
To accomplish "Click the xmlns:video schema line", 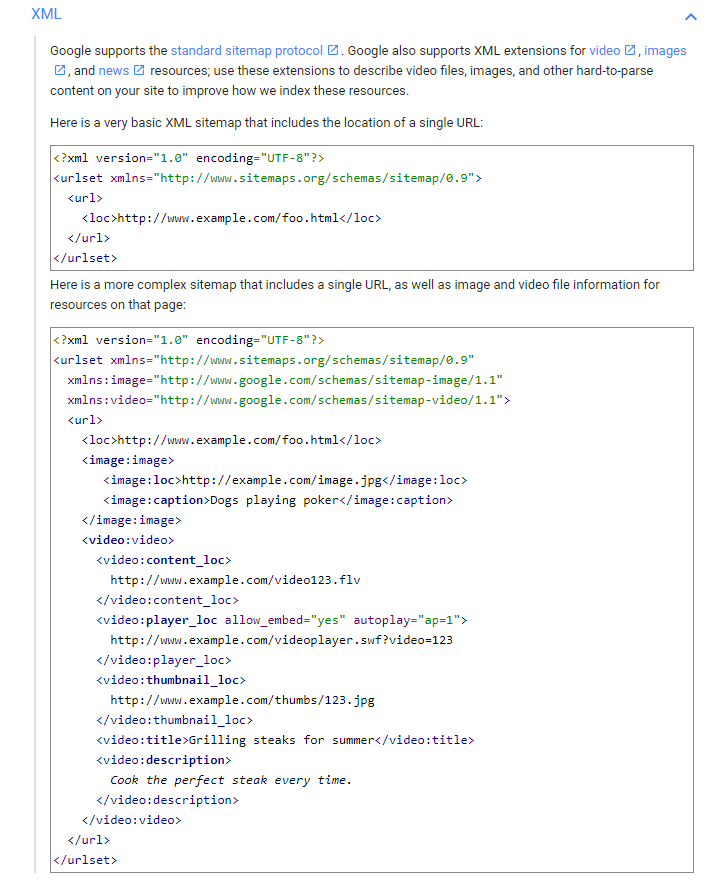I will pos(289,400).
